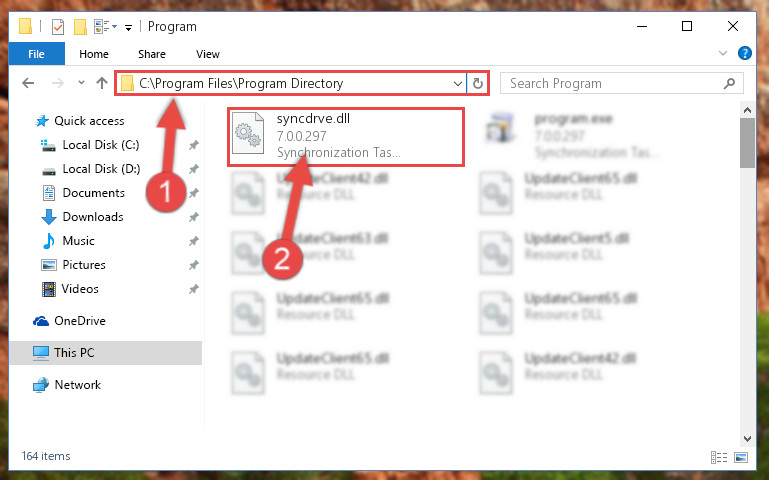Switch to the Details view layout icon

(718, 457)
